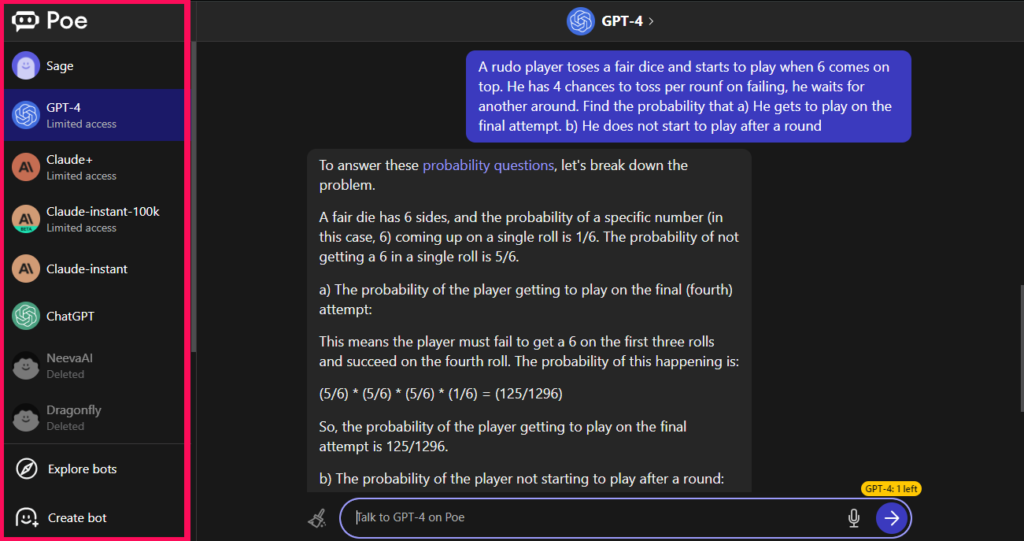Clear context with the broom icon
1024x541 pixels.
click(x=317, y=519)
